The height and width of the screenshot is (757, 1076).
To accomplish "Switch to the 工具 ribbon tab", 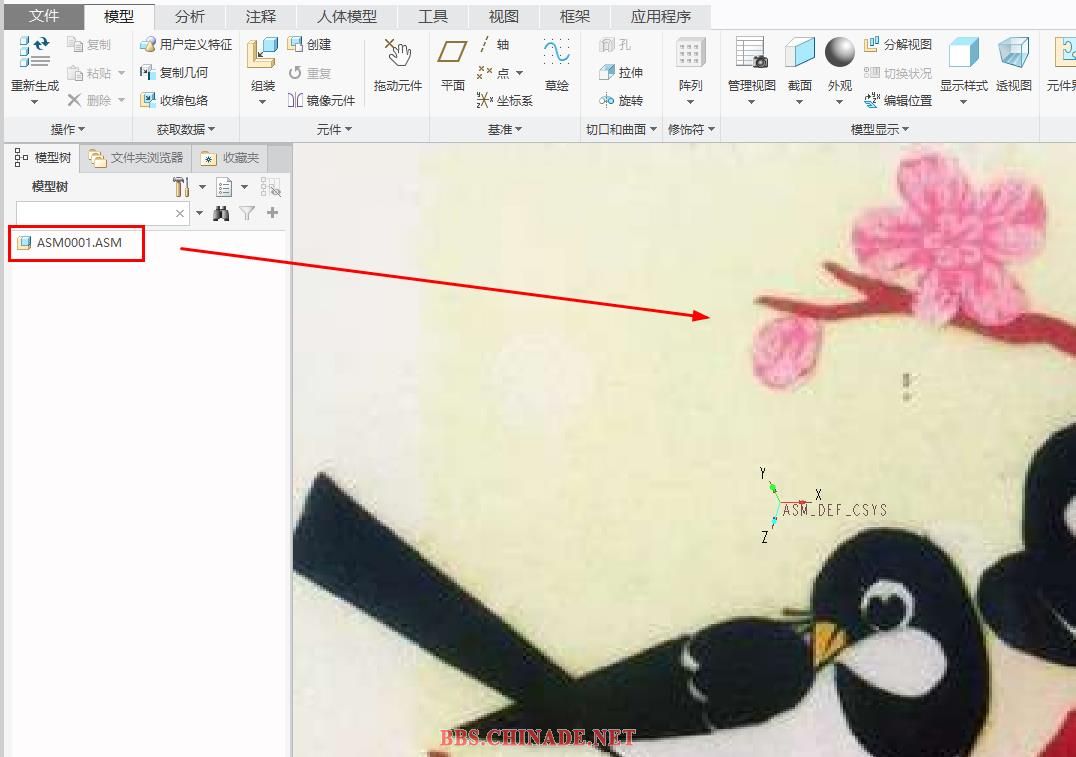I will click(x=433, y=16).
